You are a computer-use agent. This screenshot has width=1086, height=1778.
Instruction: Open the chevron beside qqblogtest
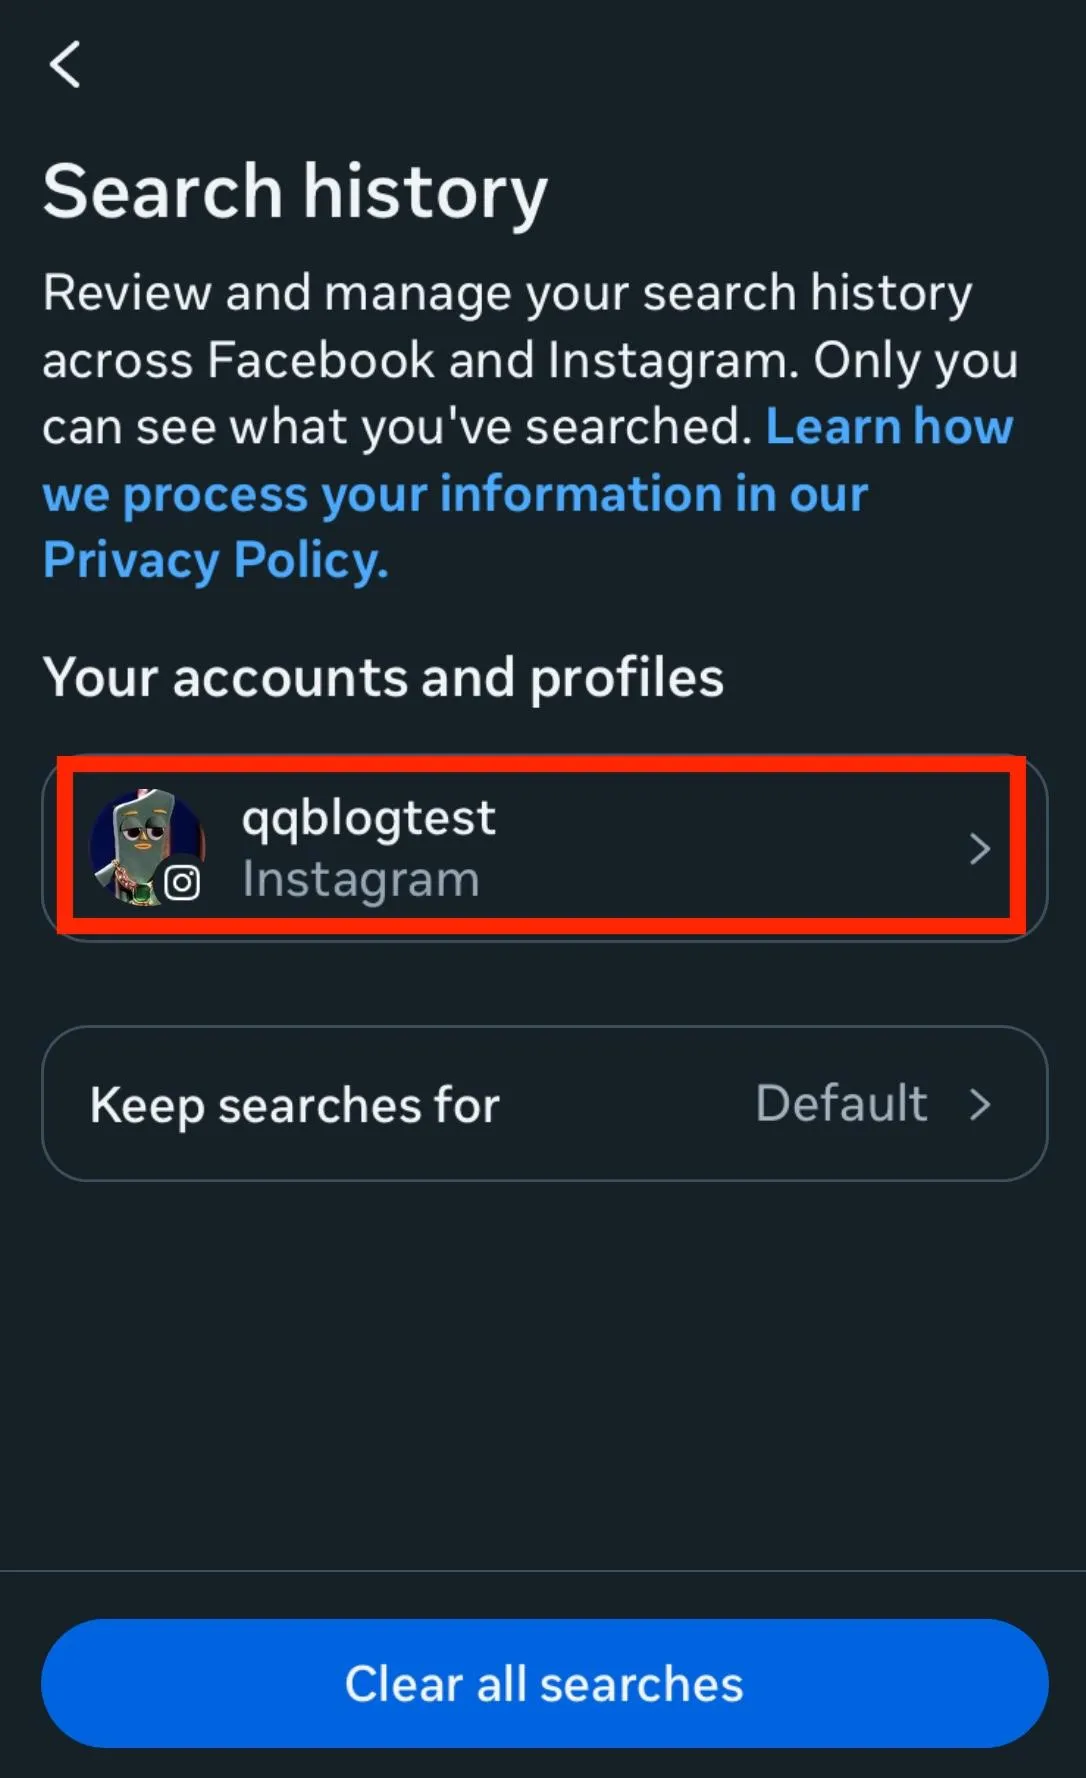tap(979, 849)
